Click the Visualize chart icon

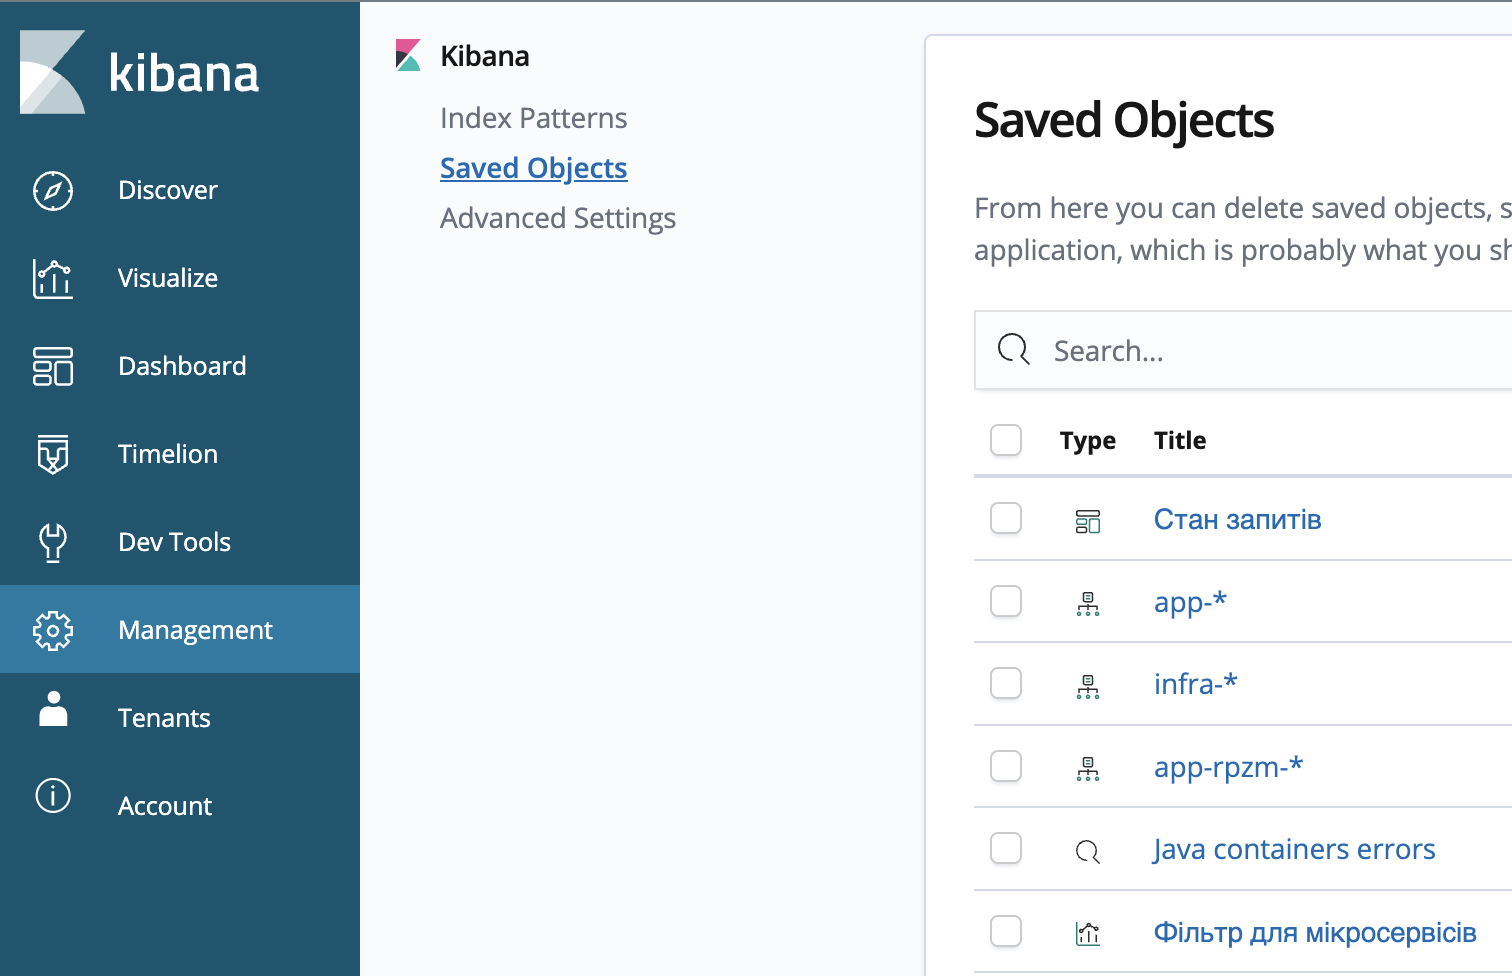[x=53, y=278]
